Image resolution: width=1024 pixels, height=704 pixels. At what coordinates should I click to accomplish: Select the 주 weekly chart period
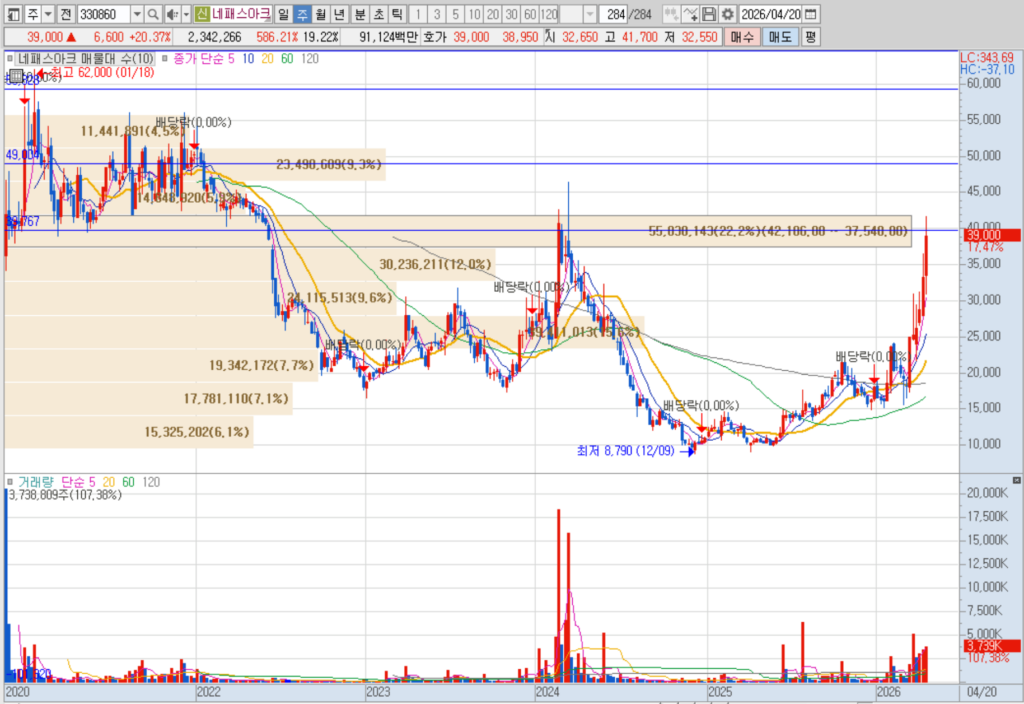click(302, 14)
